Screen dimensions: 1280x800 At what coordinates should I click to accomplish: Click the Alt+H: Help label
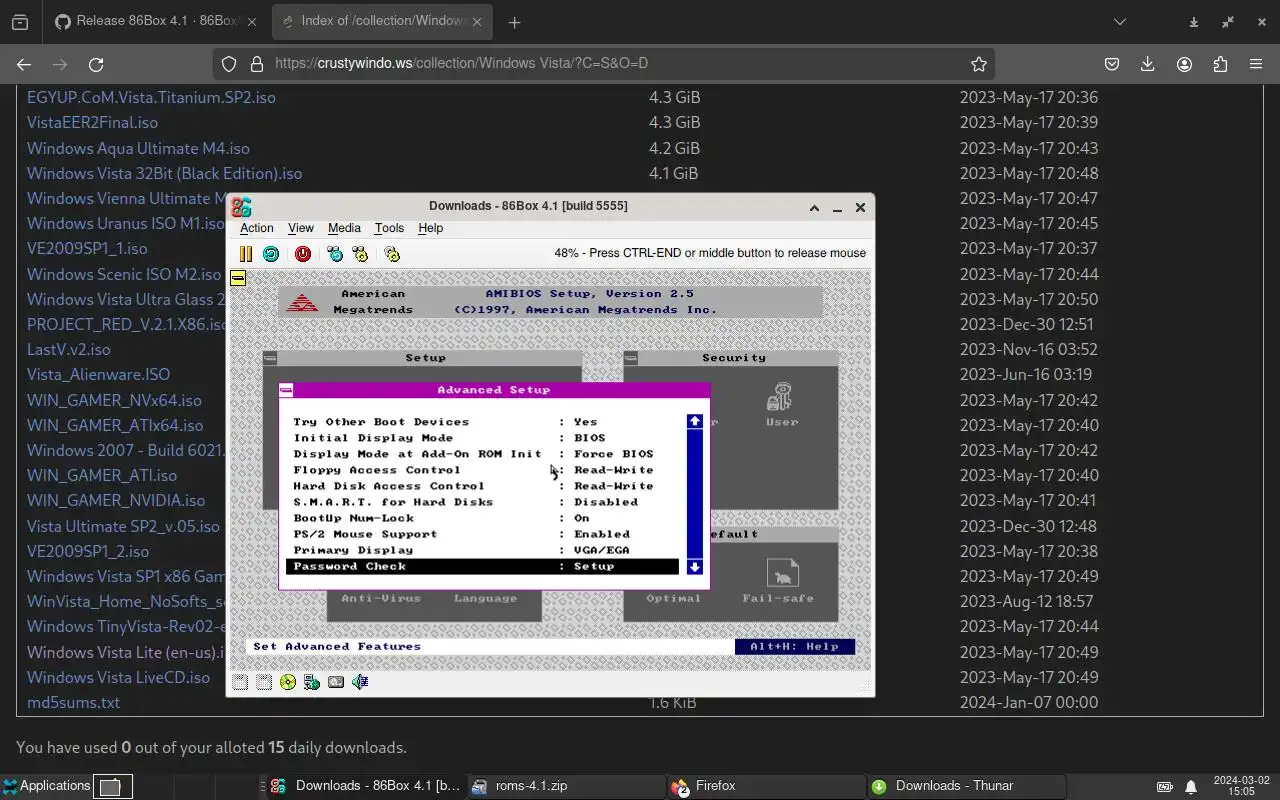point(794,646)
